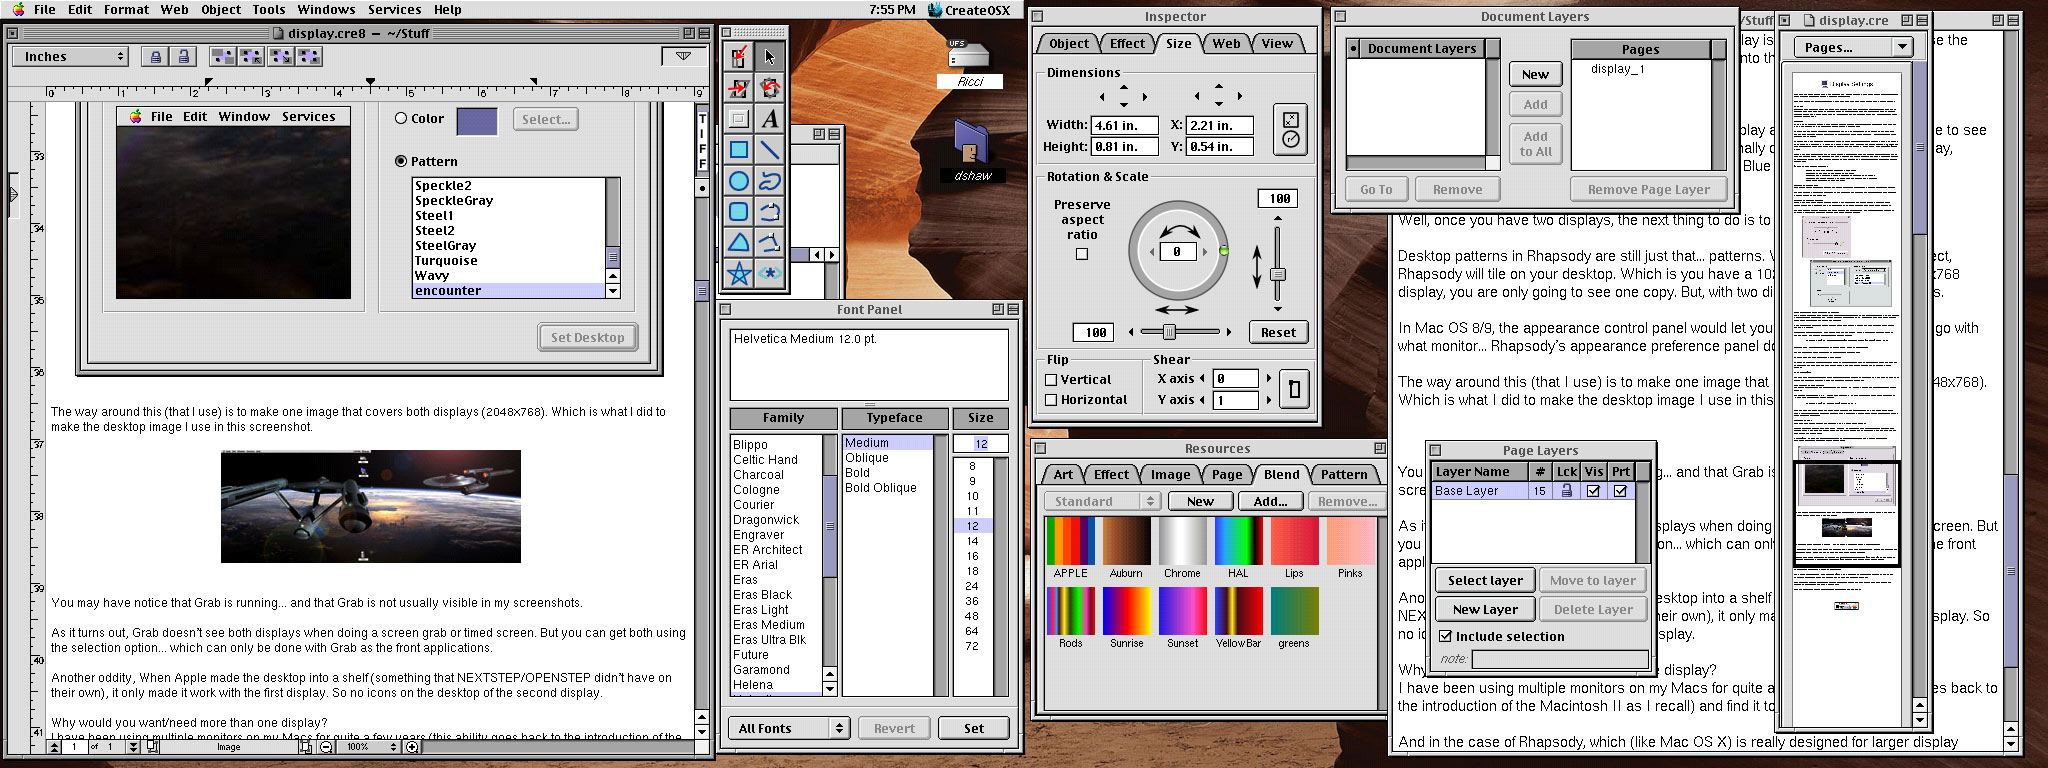
Task: Select the asterisk in brackets tool
Action: [769, 273]
